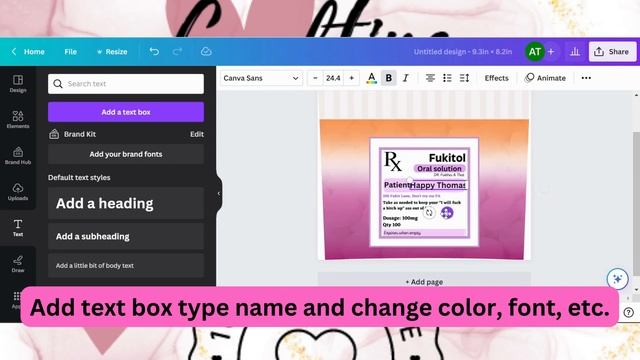Image resolution: width=640 pixels, height=360 pixels.
Task: Open the Elements sidebar panel
Action: tap(18, 120)
